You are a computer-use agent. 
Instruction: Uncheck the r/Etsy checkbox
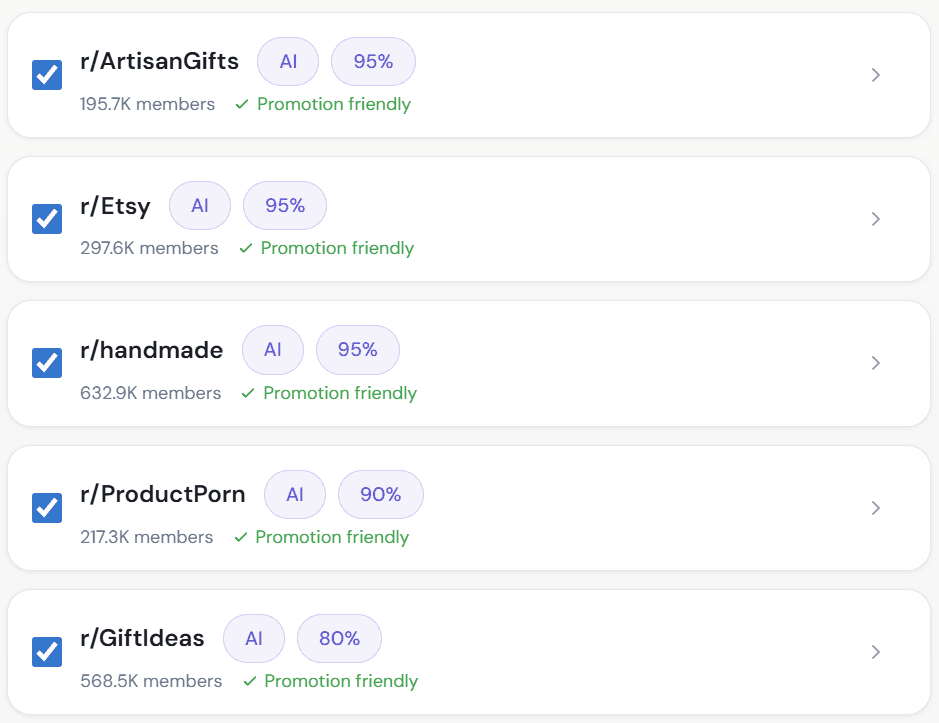pyautogui.click(x=47, y=219)
